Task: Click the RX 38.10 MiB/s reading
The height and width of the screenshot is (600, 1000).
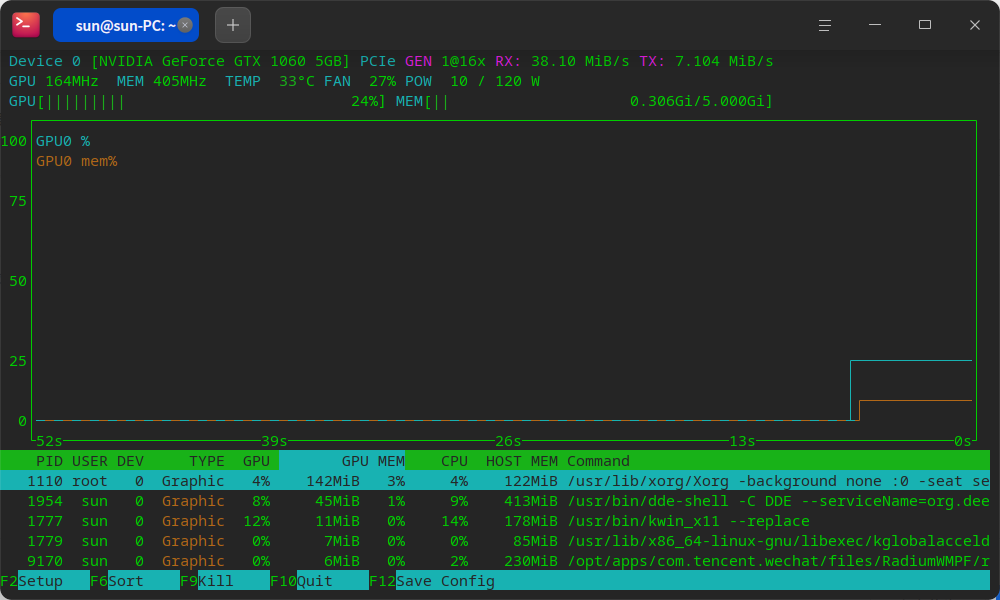Action: tap(562, 61)
